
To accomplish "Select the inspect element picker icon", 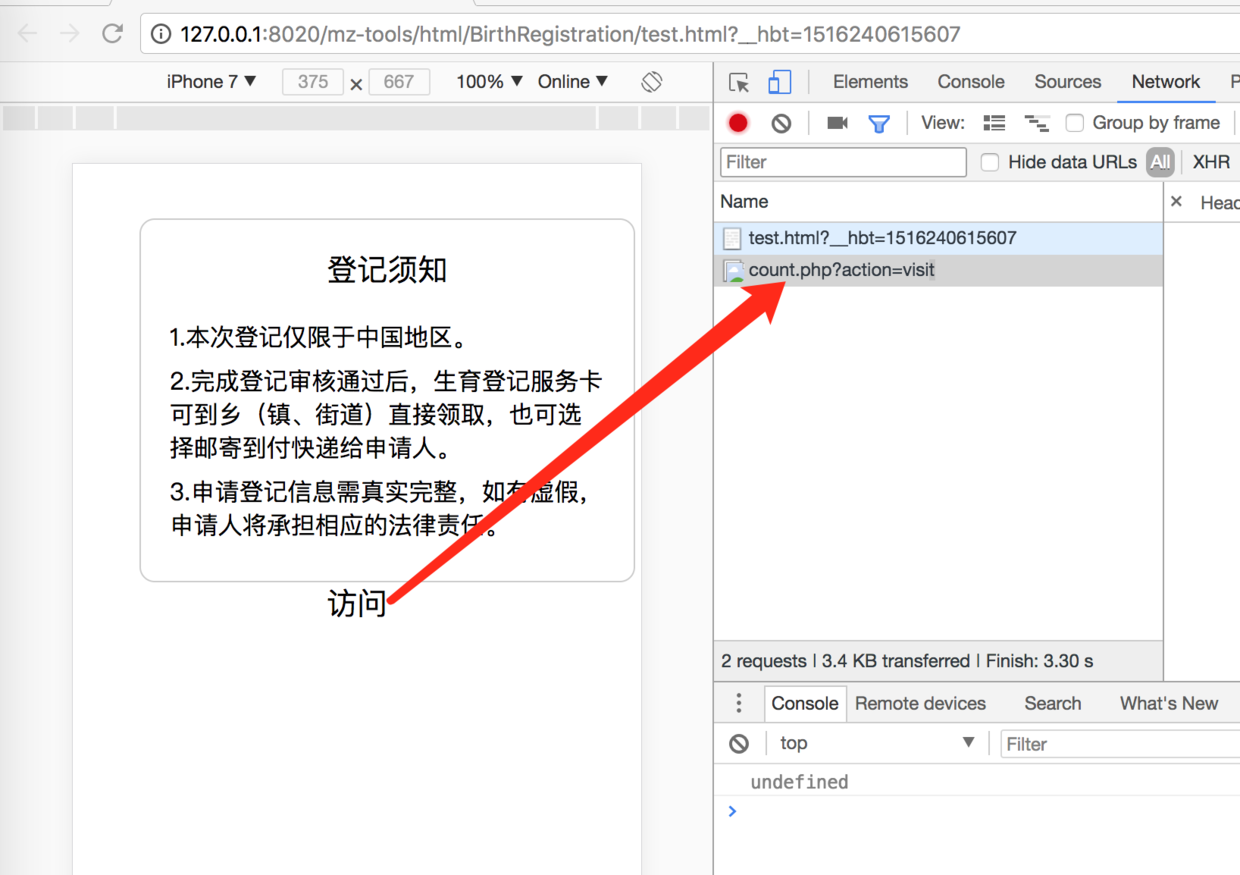I will (x=741, y=82).
